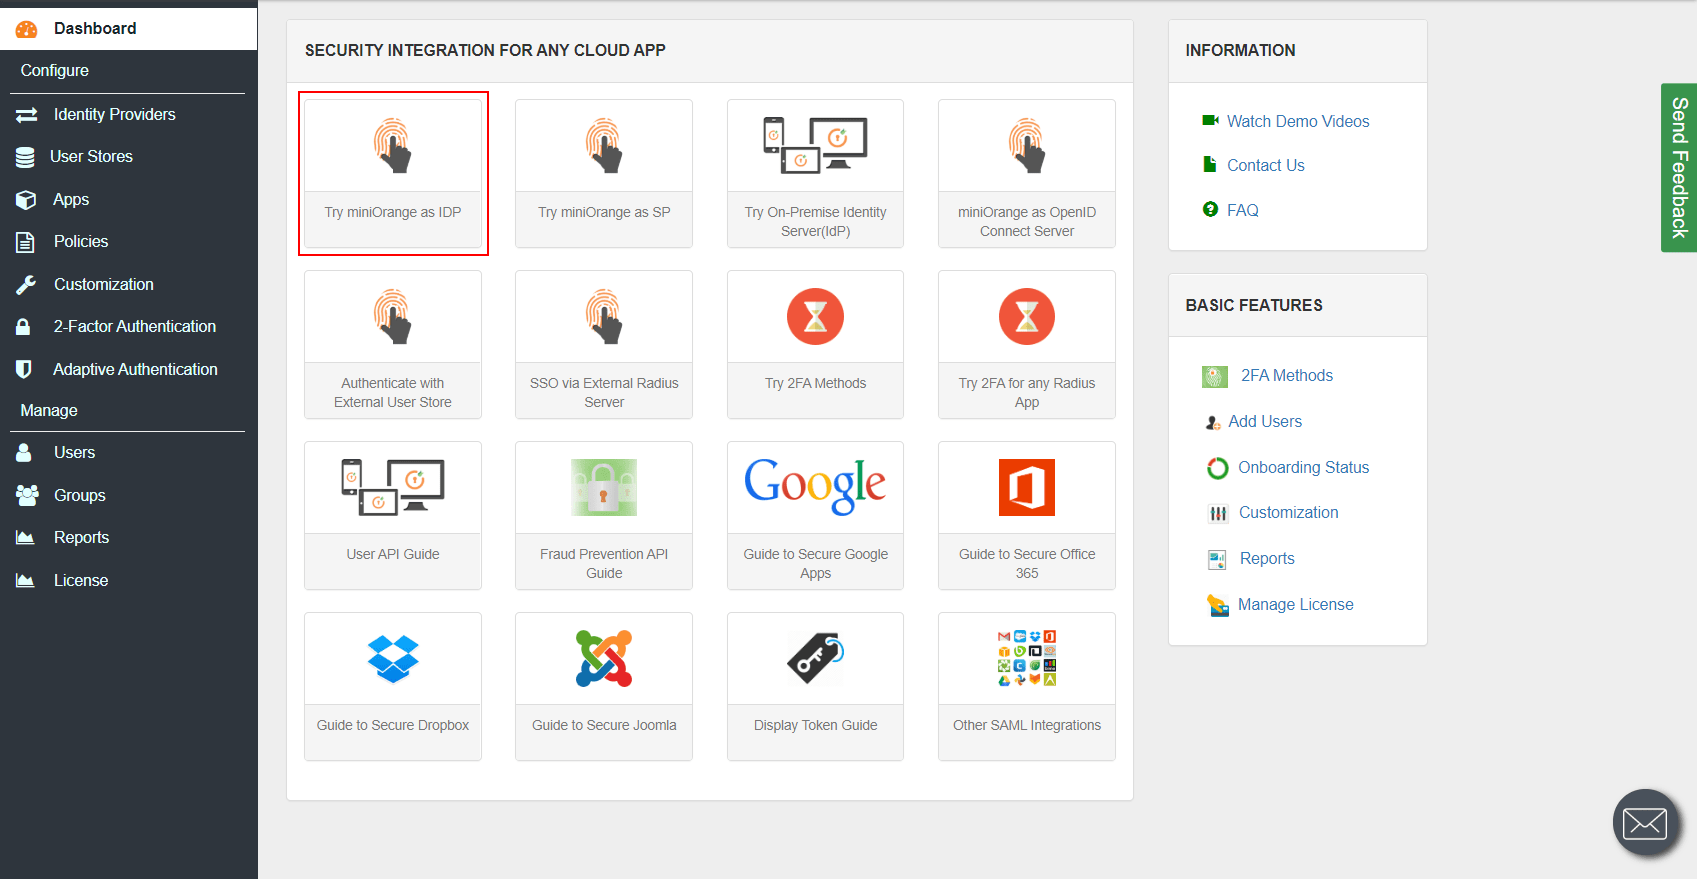Click the Dashboard gauge icon
Viewport: 1697px width, 879px height.
coord(27,29)
